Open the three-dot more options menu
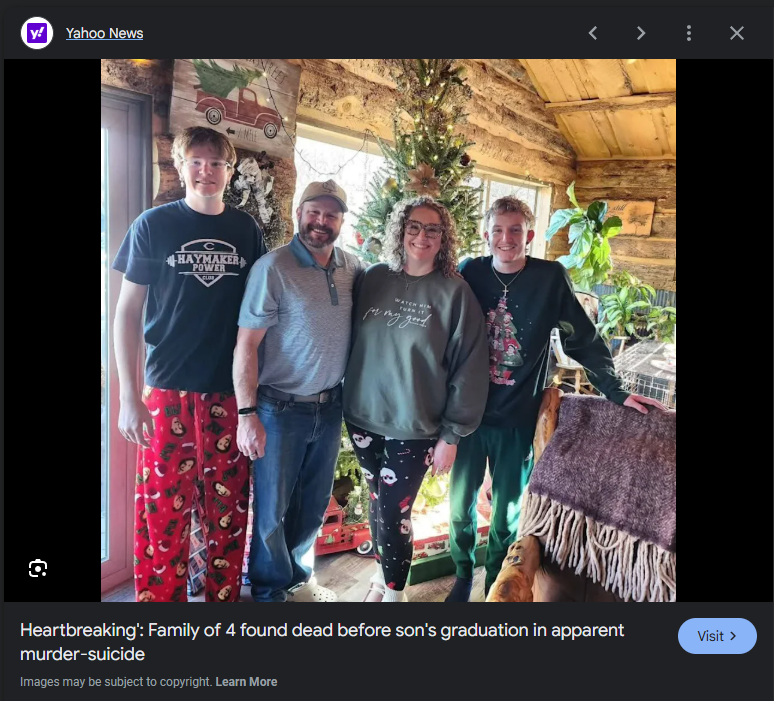Image resolution: width=774 pixels, height=701 pixels. [x=689, y=33]
